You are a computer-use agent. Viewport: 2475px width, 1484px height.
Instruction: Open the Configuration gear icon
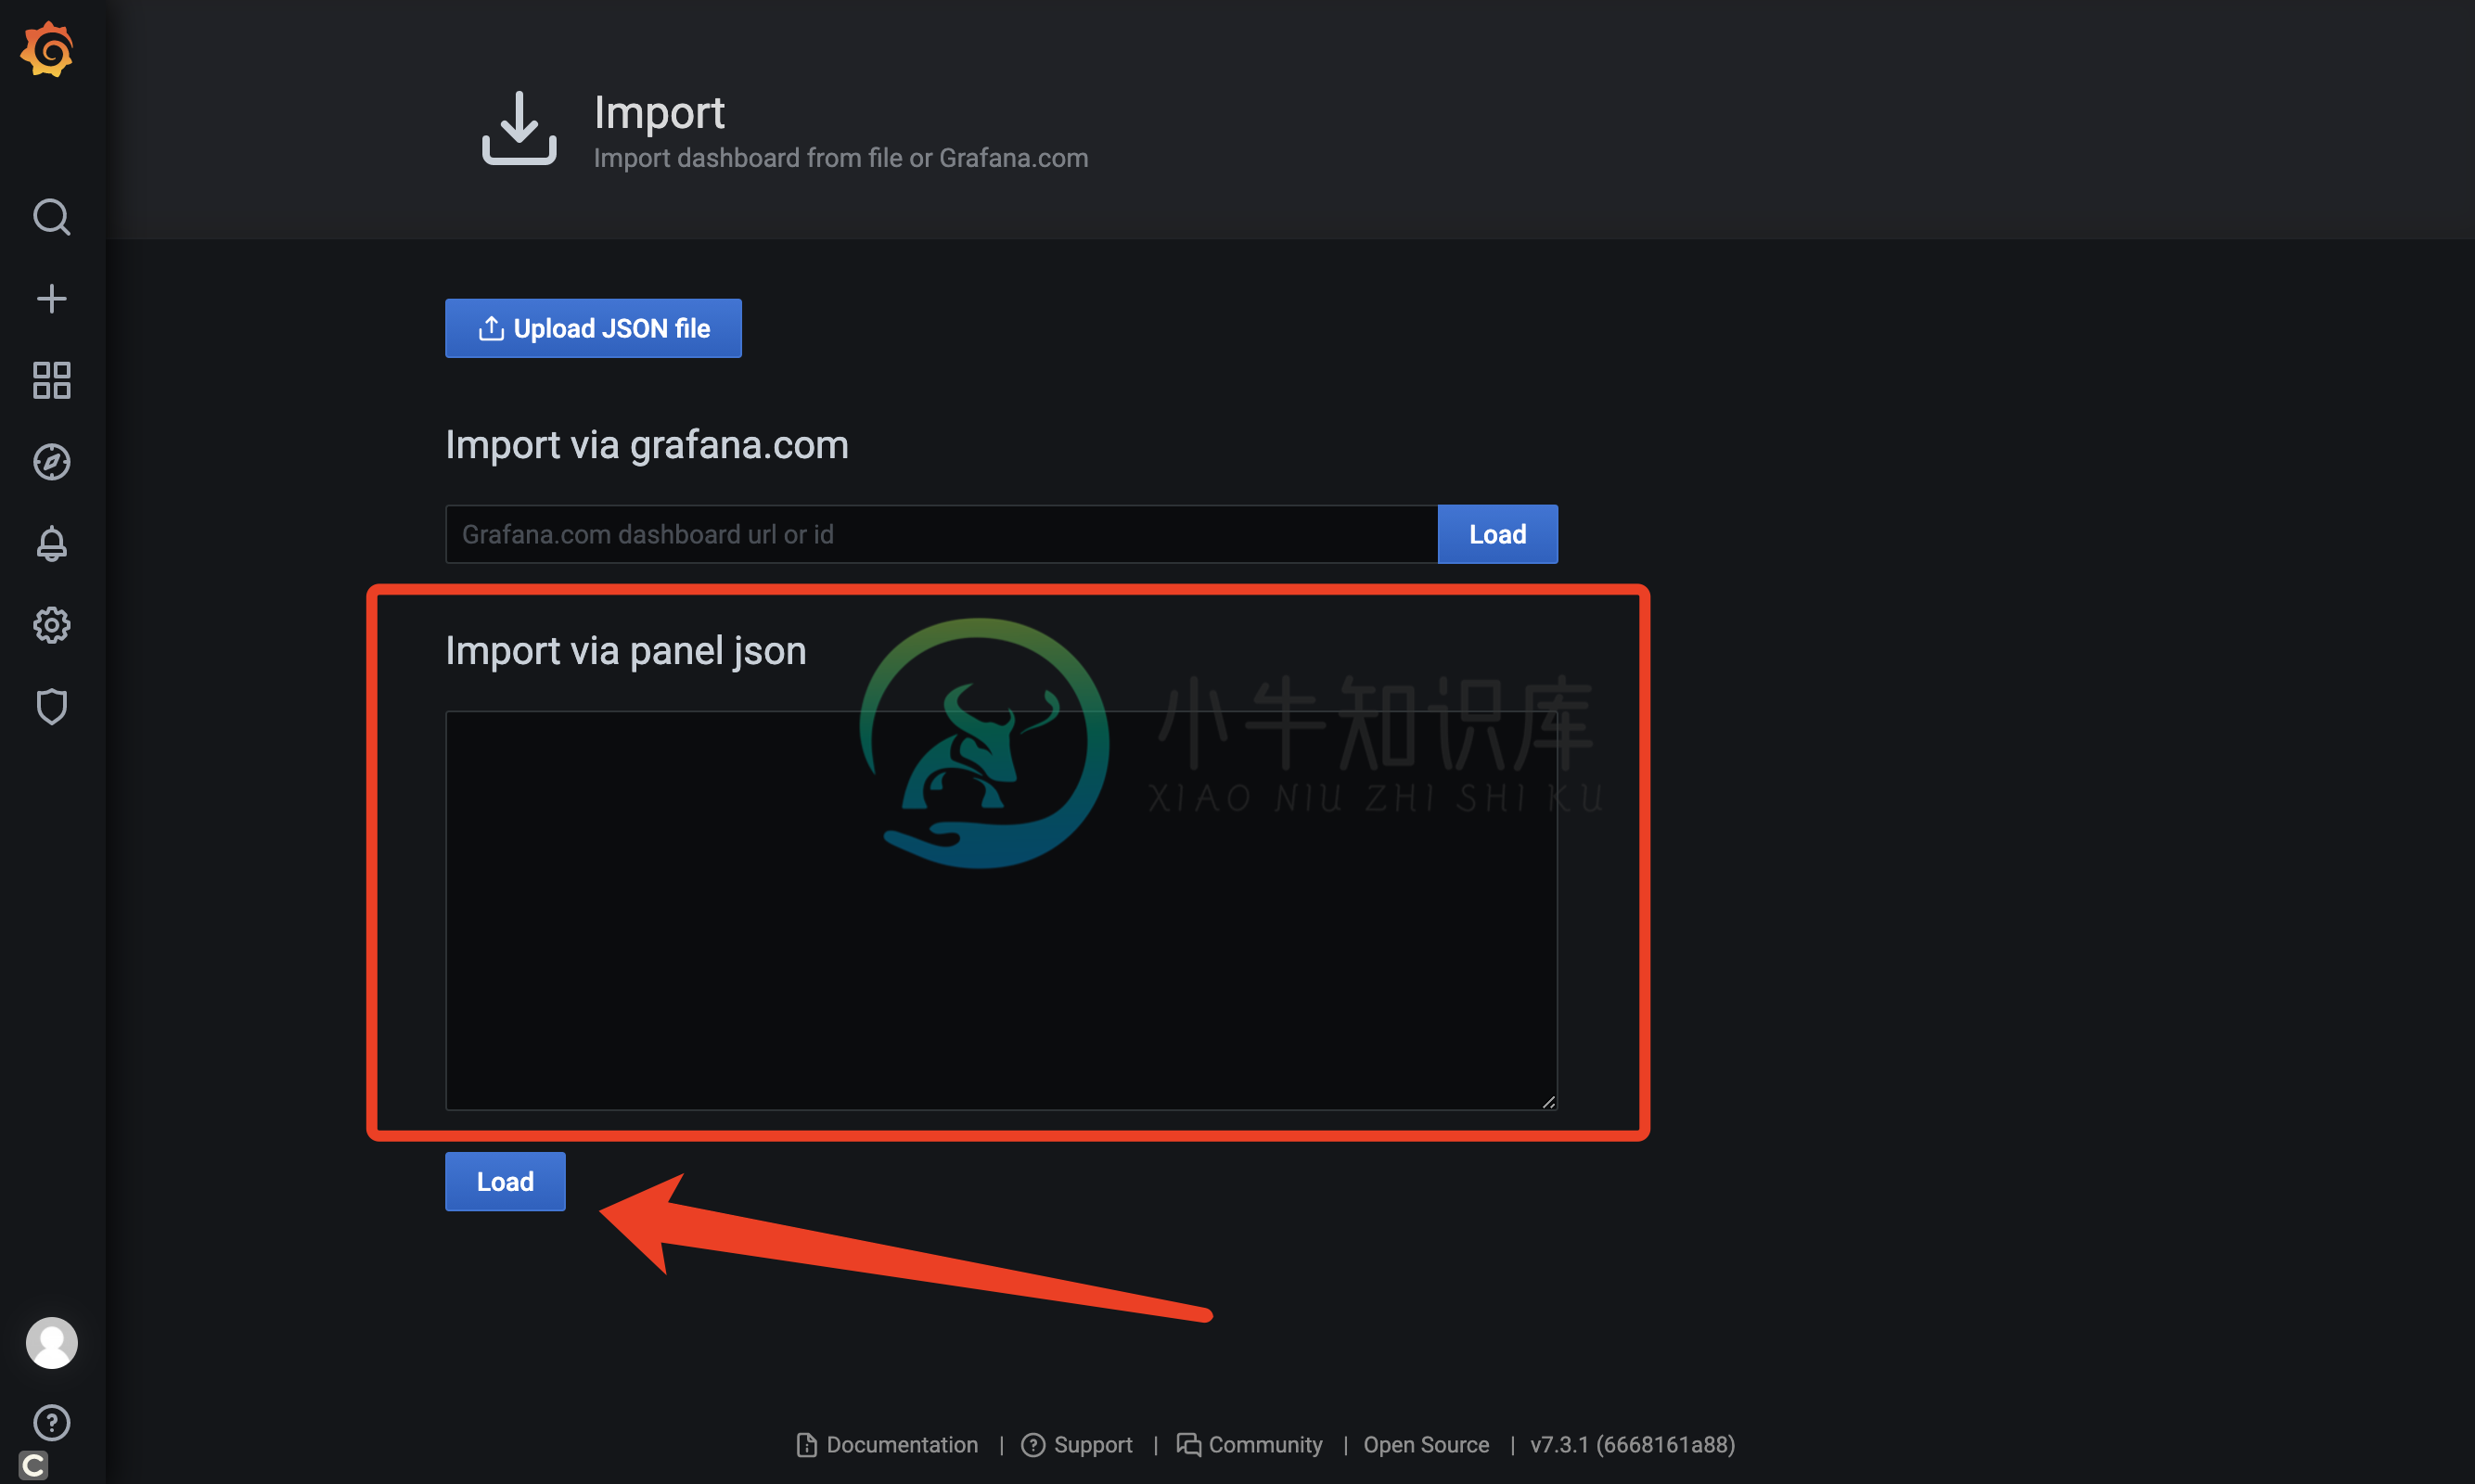coord(51,626)
